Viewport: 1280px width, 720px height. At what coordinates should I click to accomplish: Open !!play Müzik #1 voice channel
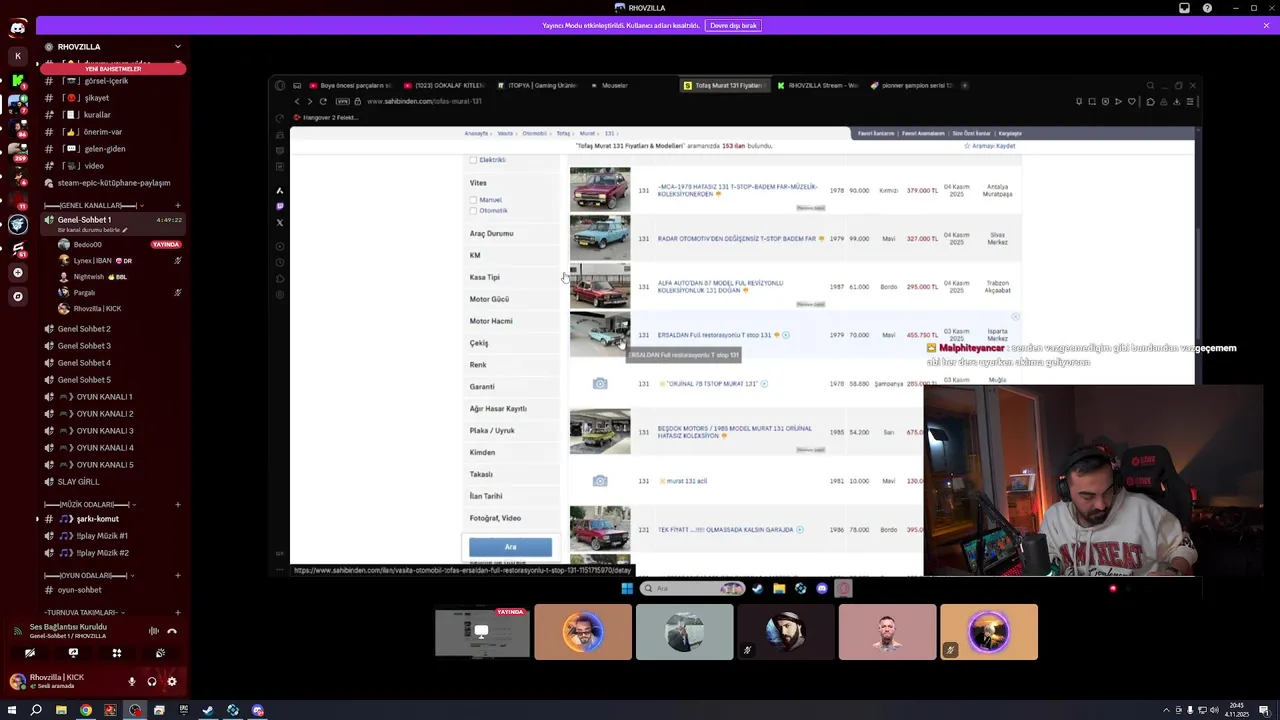click(102, 536)
